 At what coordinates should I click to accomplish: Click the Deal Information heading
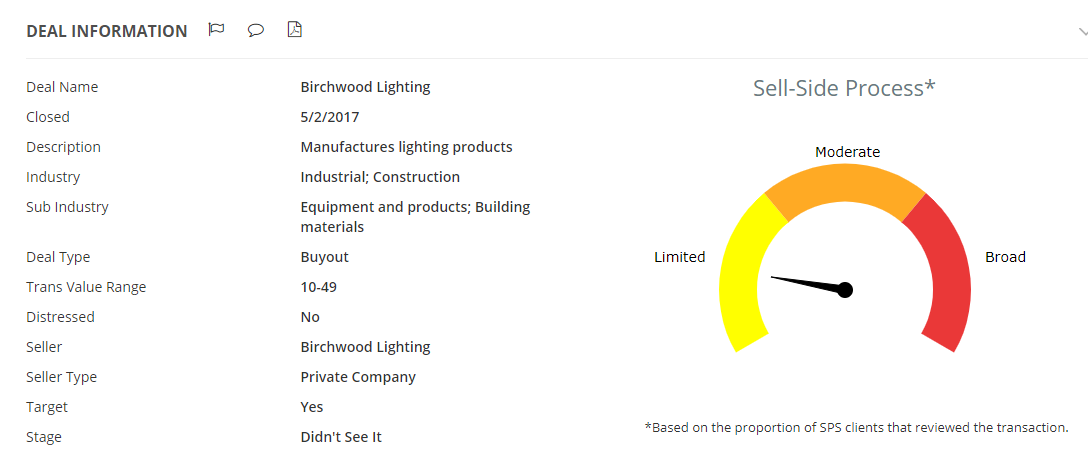107,31
